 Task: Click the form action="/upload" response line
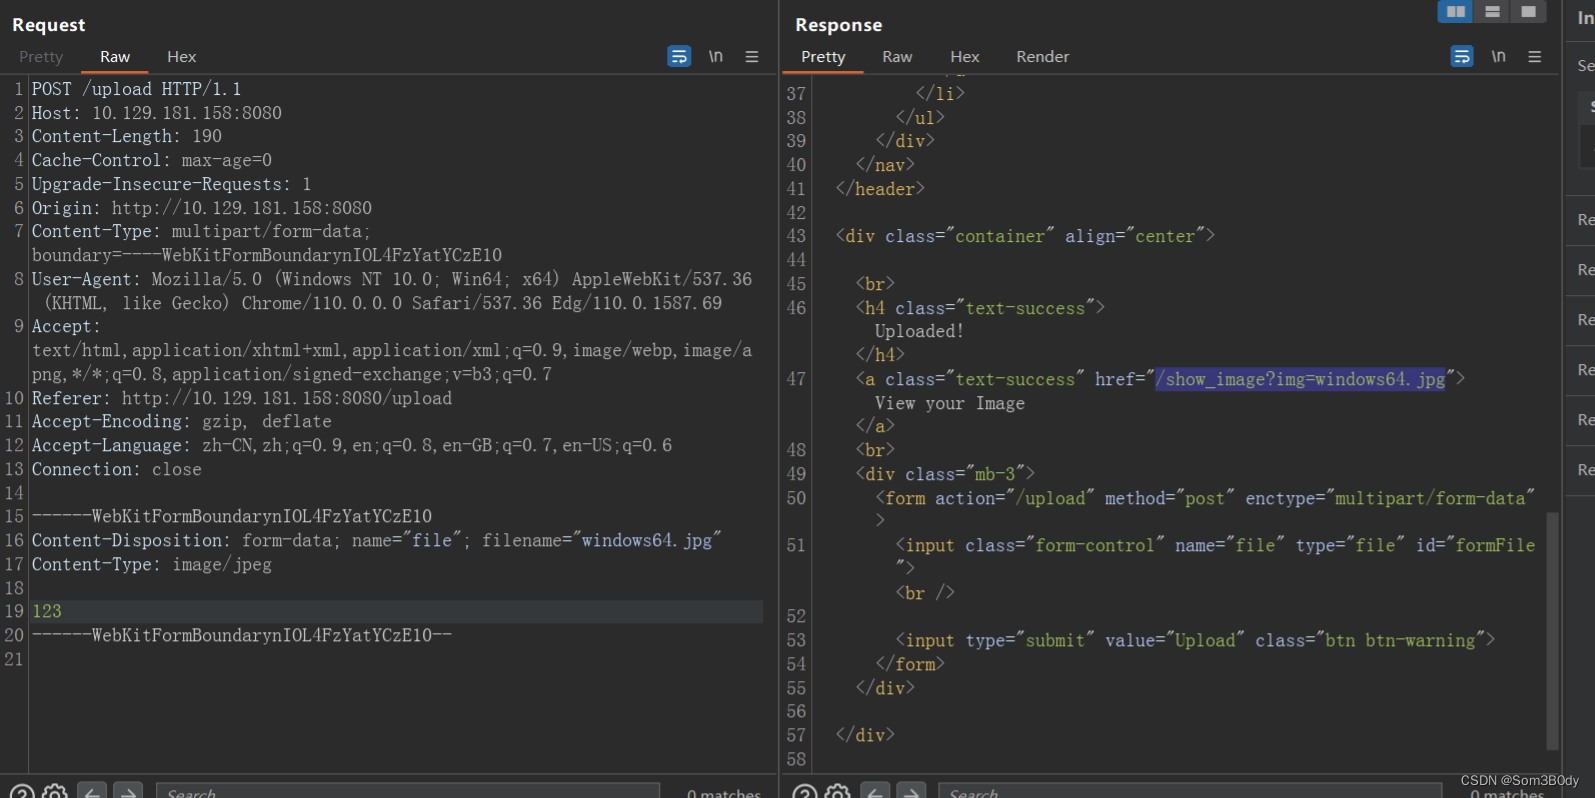click(1205, 498)
